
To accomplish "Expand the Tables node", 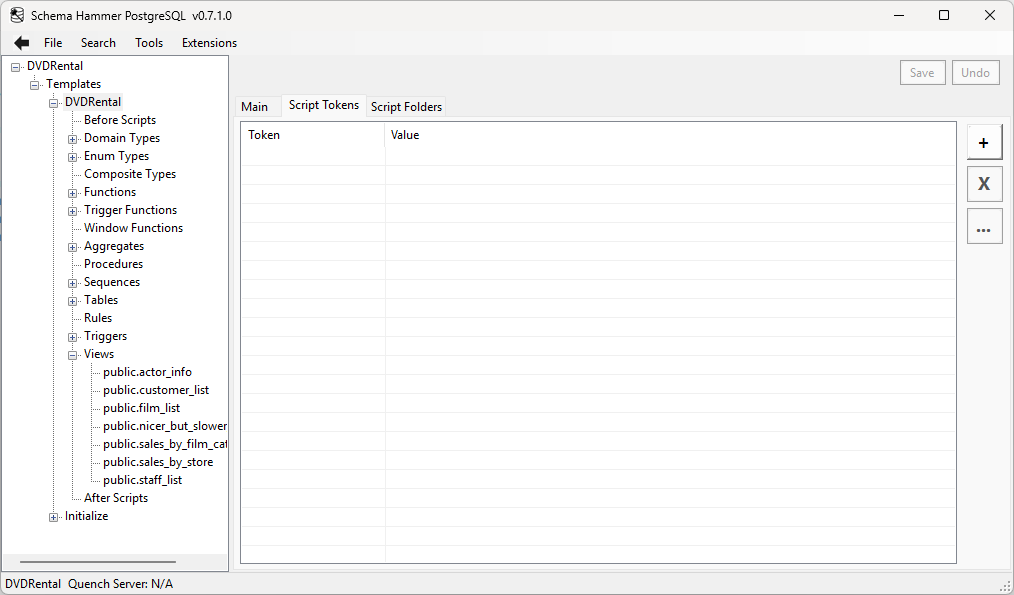I will [x=72, y=299].
